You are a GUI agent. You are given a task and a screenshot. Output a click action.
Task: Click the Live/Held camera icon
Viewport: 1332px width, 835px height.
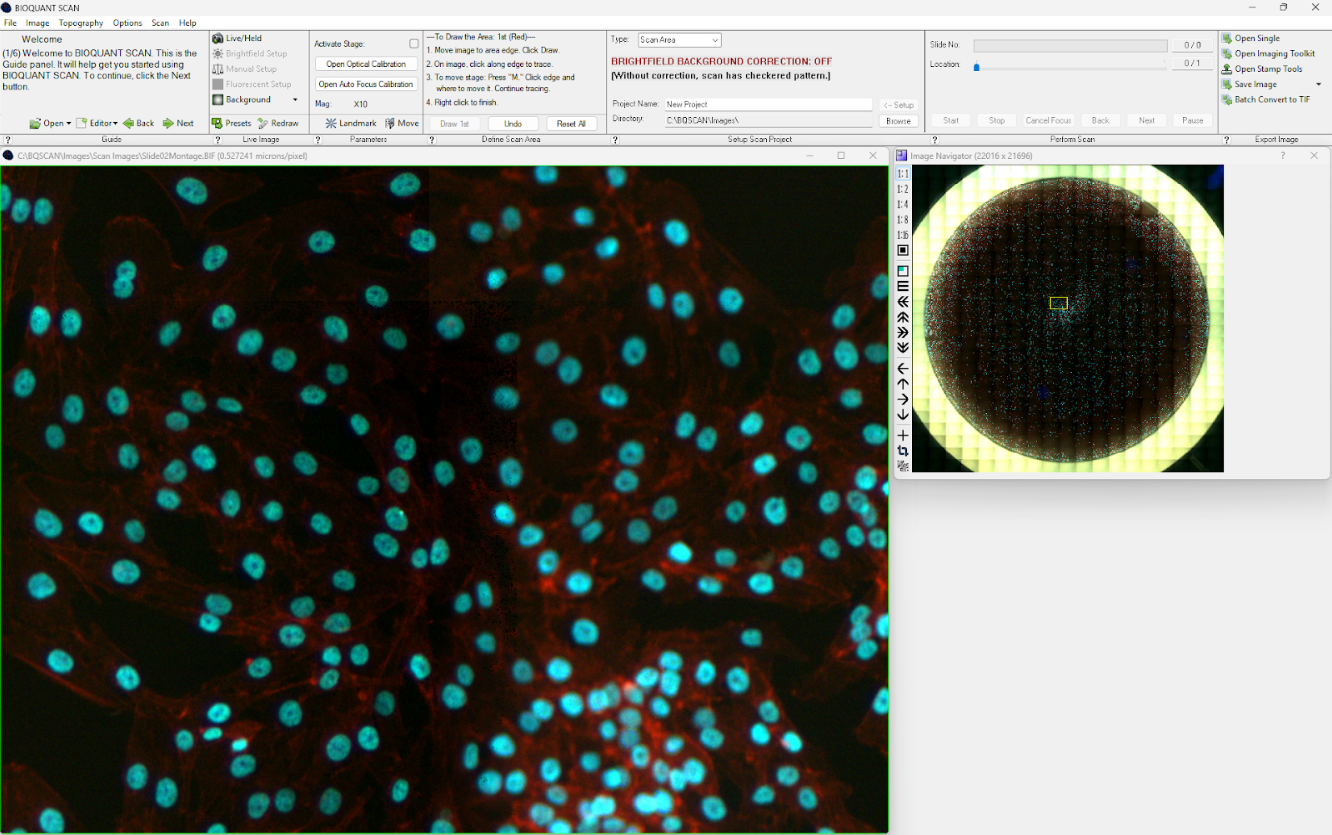coord(217,38)
